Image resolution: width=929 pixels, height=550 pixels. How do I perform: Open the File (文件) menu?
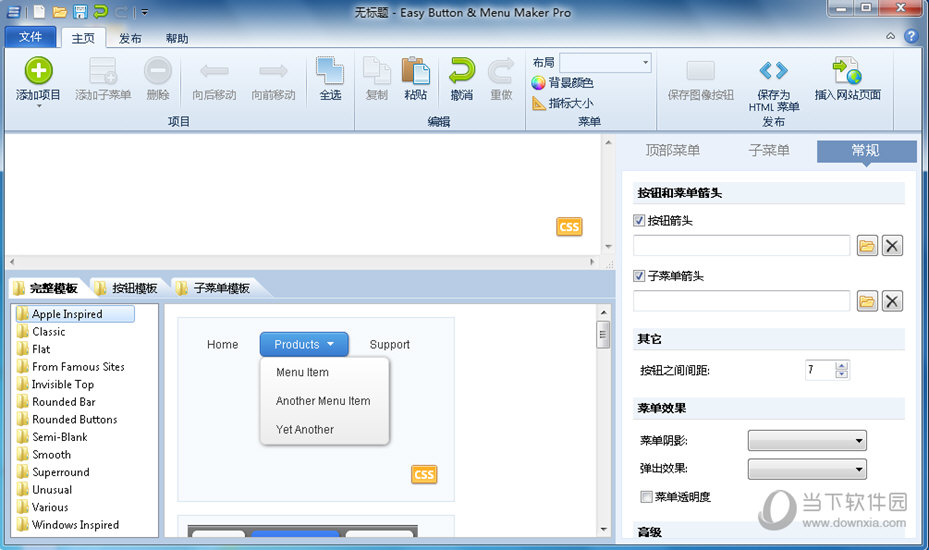pyautogui.click(x=30, y=37)
